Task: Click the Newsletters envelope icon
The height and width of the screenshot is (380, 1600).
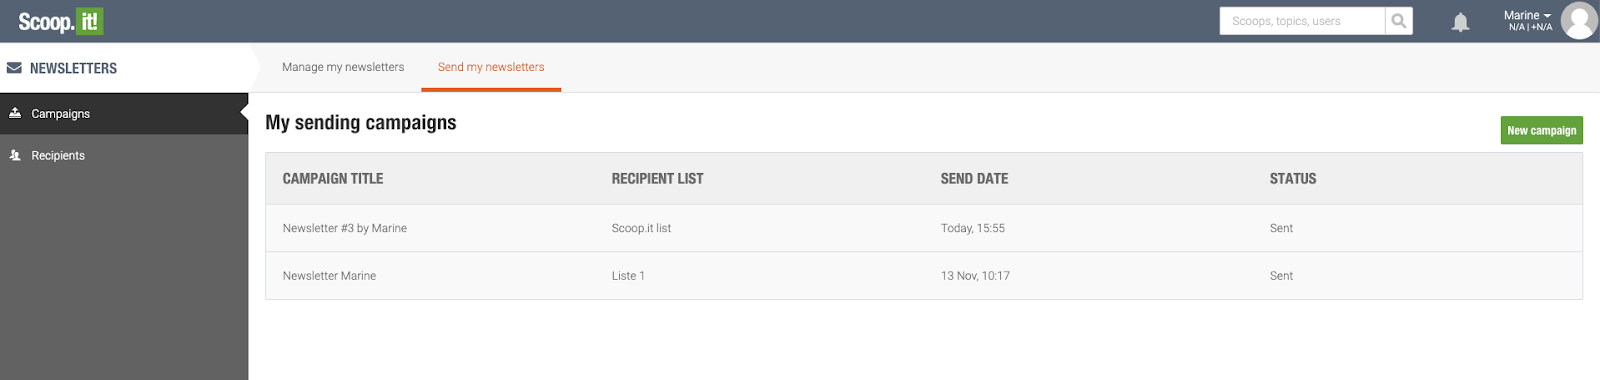Action: coord(14,68)
